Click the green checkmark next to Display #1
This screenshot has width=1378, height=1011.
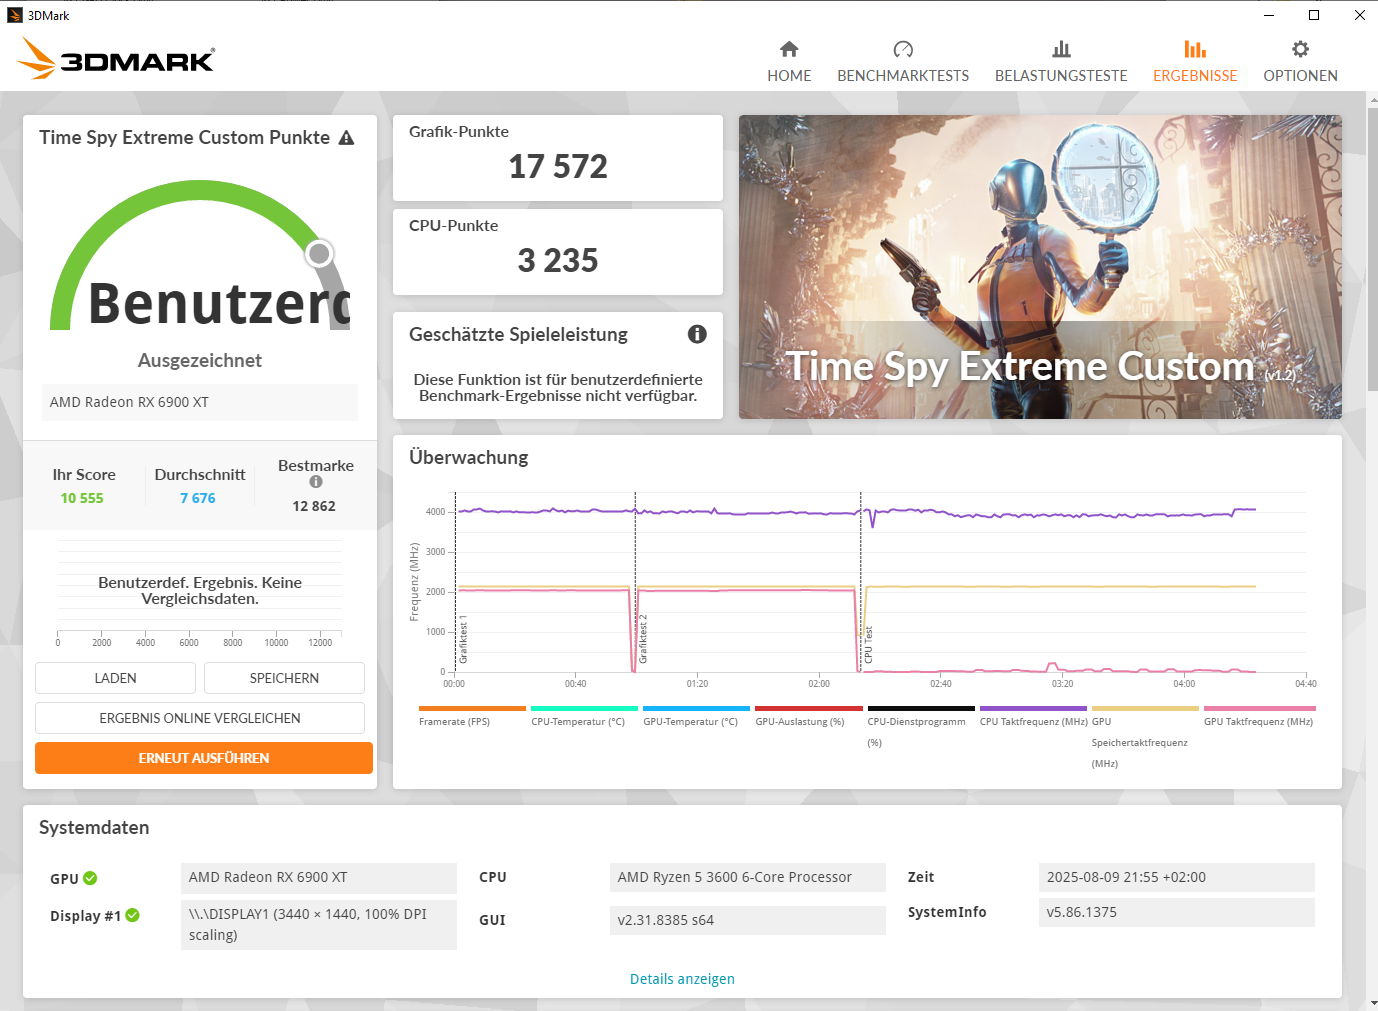[133, 915]
